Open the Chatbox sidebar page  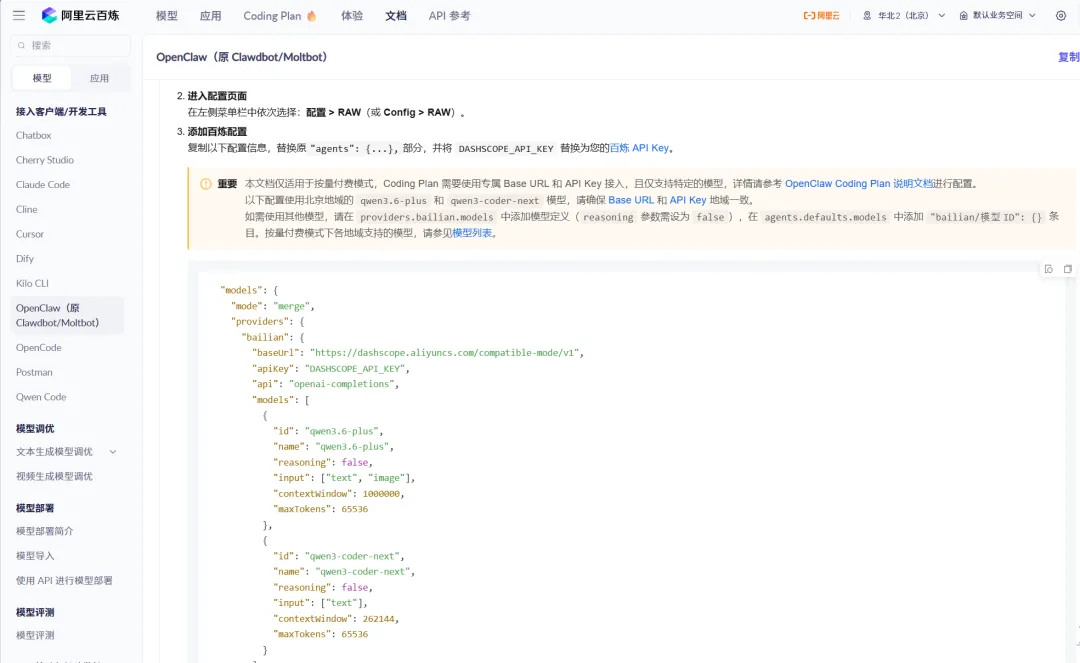pyautogui.click(x=34, y=135)
